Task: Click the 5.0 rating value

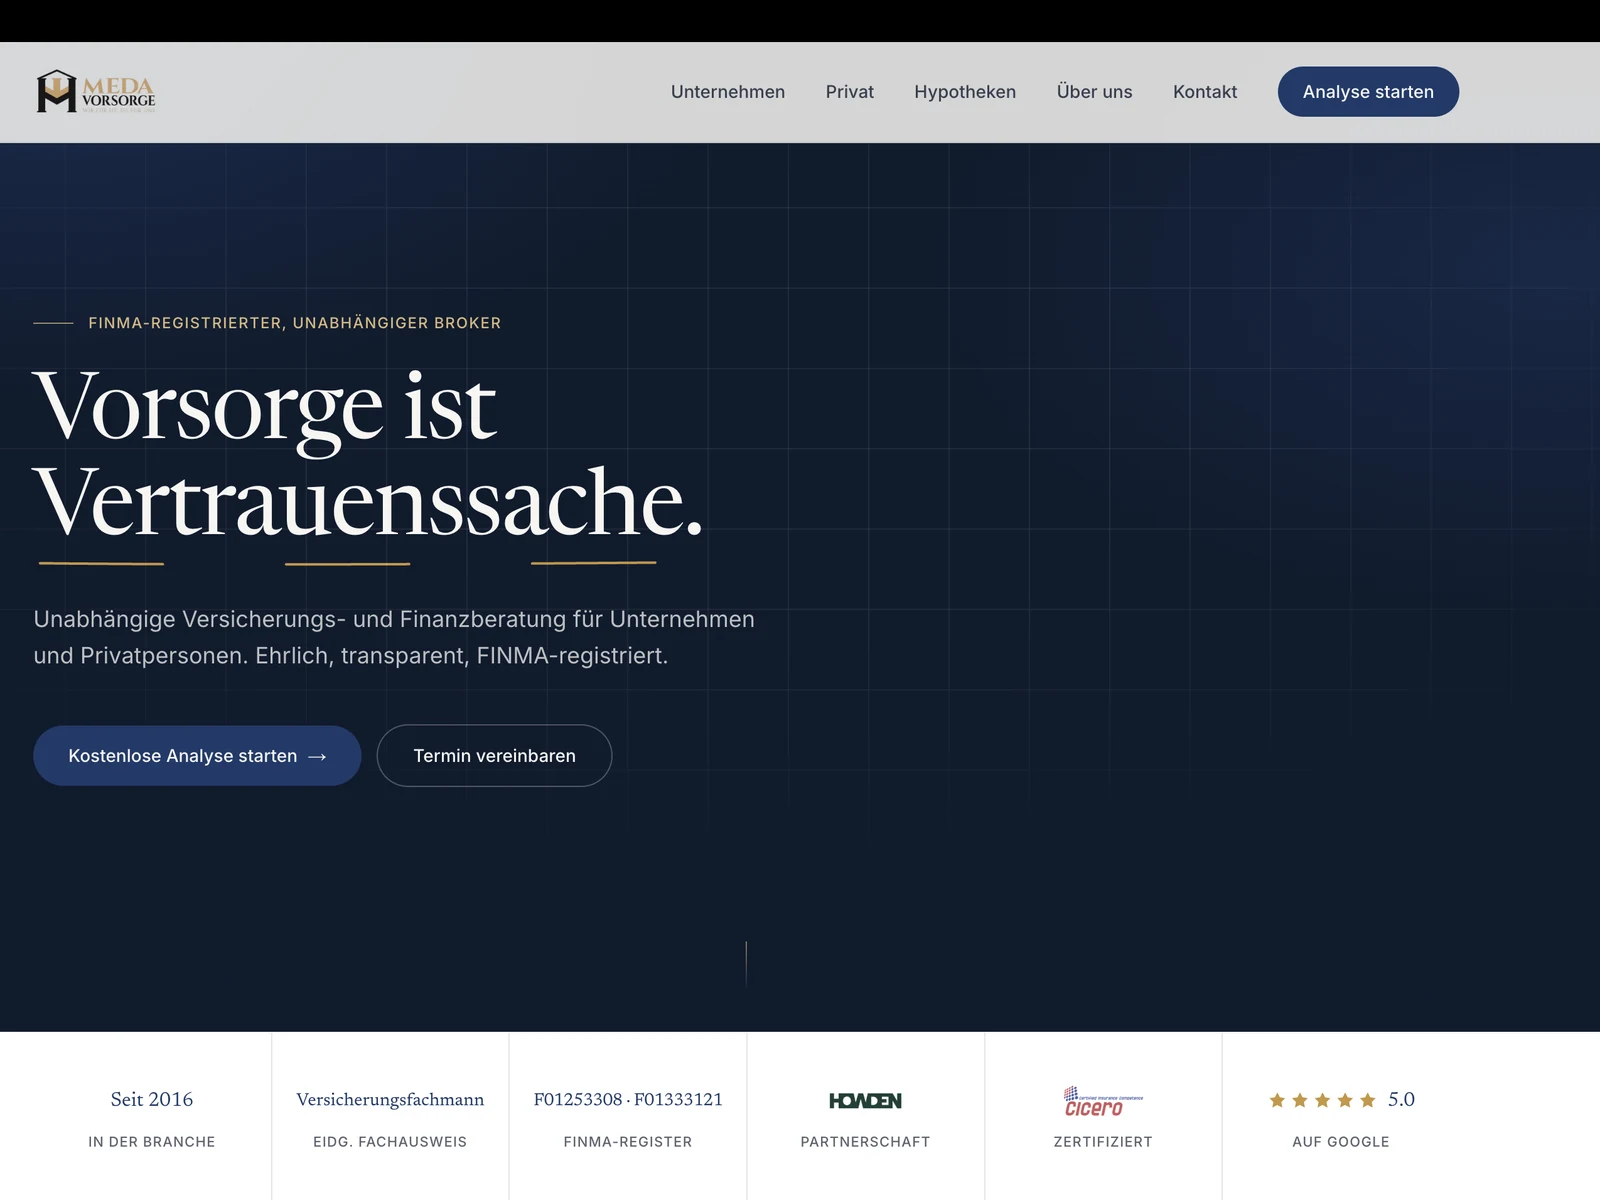Action: coord(1401,1099)
